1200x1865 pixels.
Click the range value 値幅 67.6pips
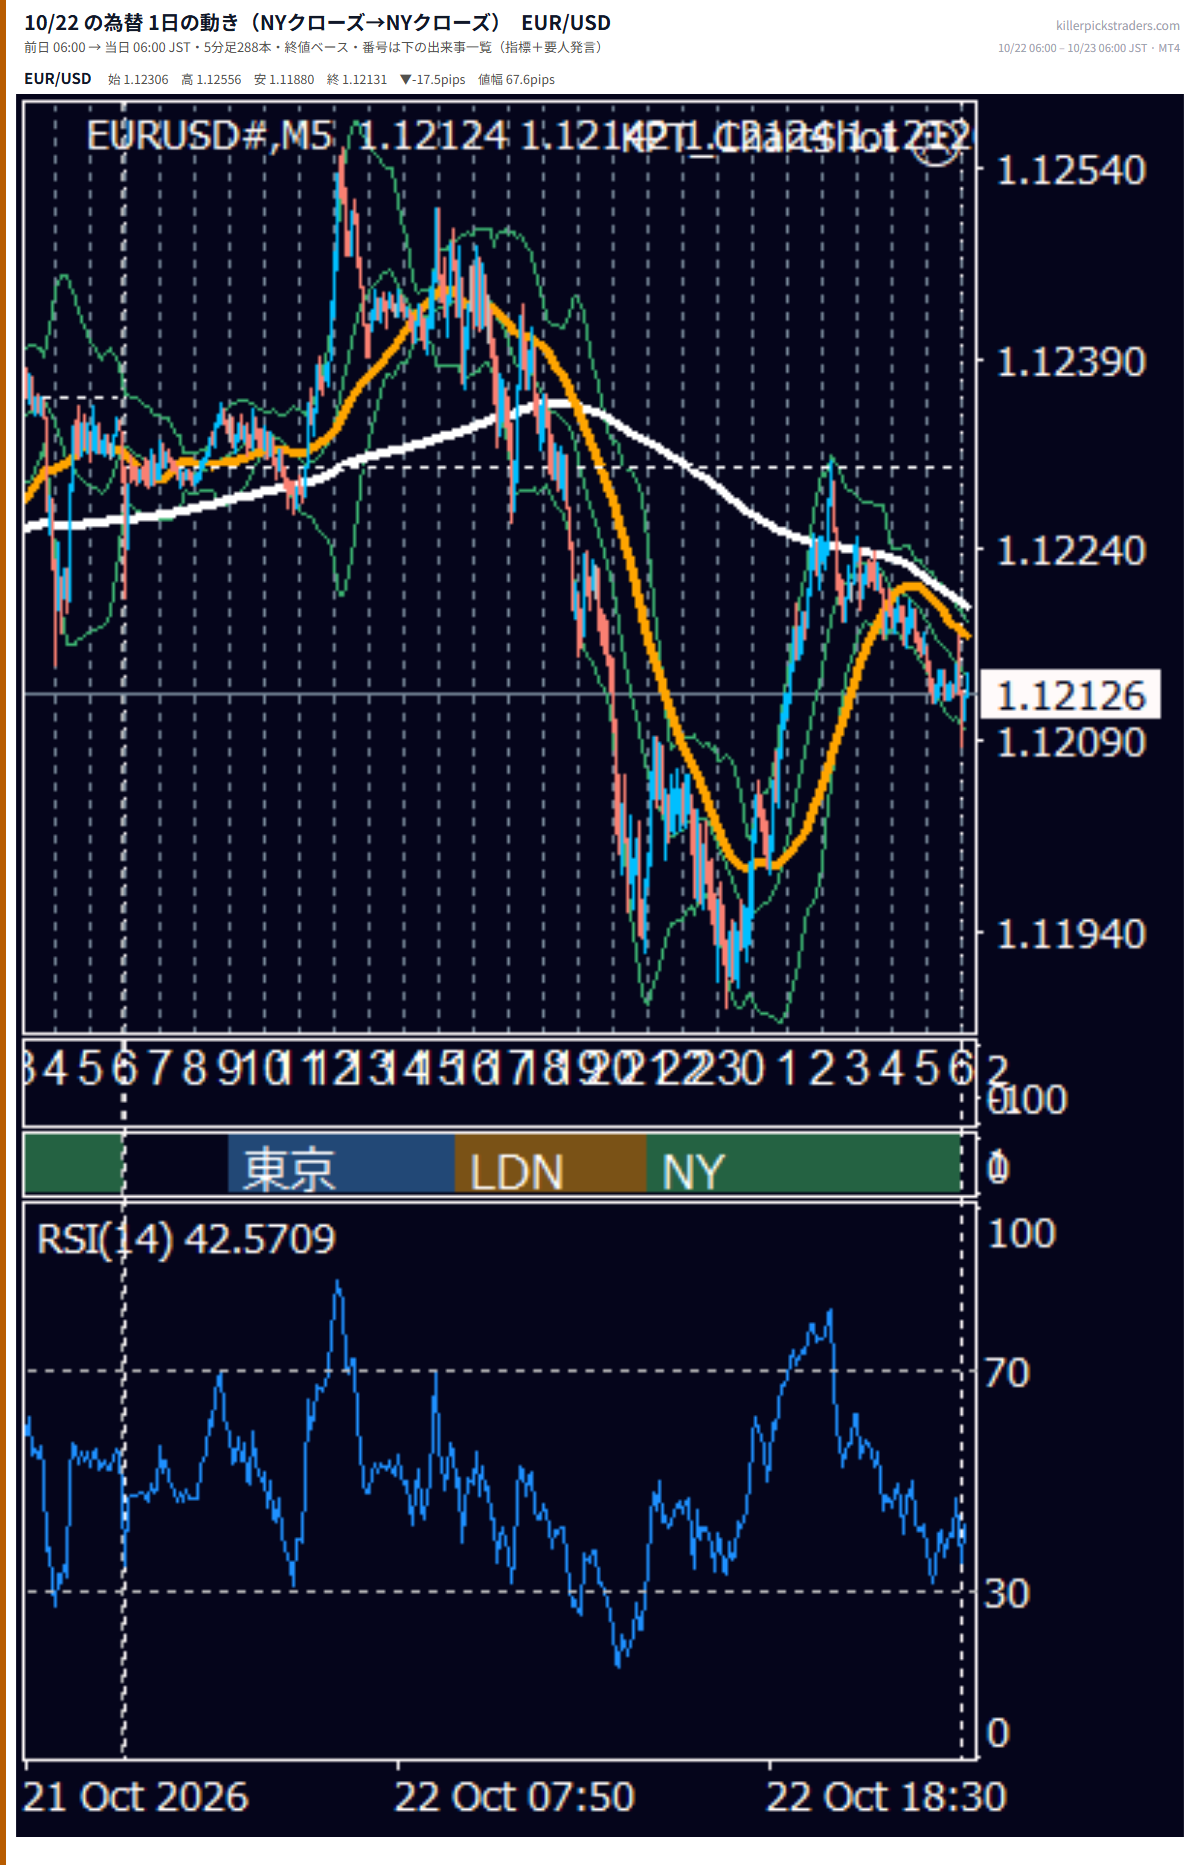(516, 80)
